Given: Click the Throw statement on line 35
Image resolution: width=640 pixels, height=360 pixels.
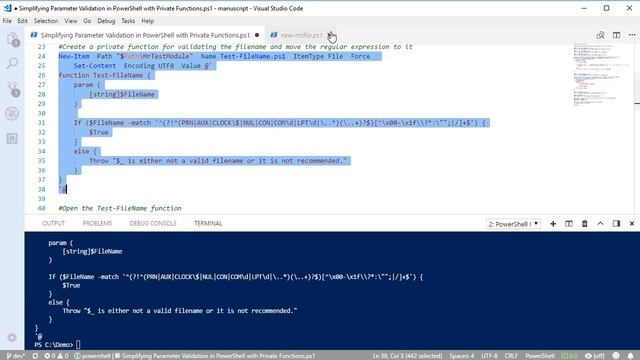Looking at the screenshot, I should pyautogui.click(x=218, y=161).
